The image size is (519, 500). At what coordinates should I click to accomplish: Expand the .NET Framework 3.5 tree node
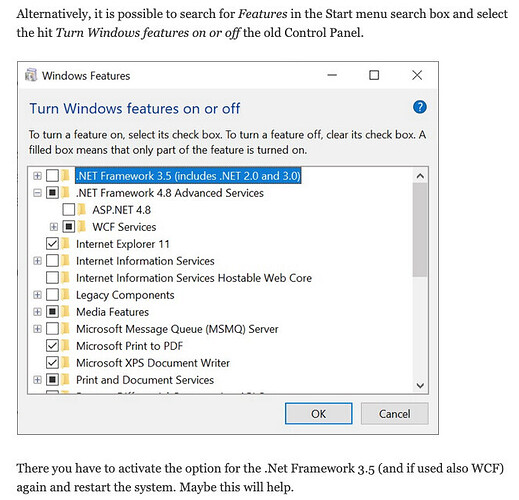point(37,176)
